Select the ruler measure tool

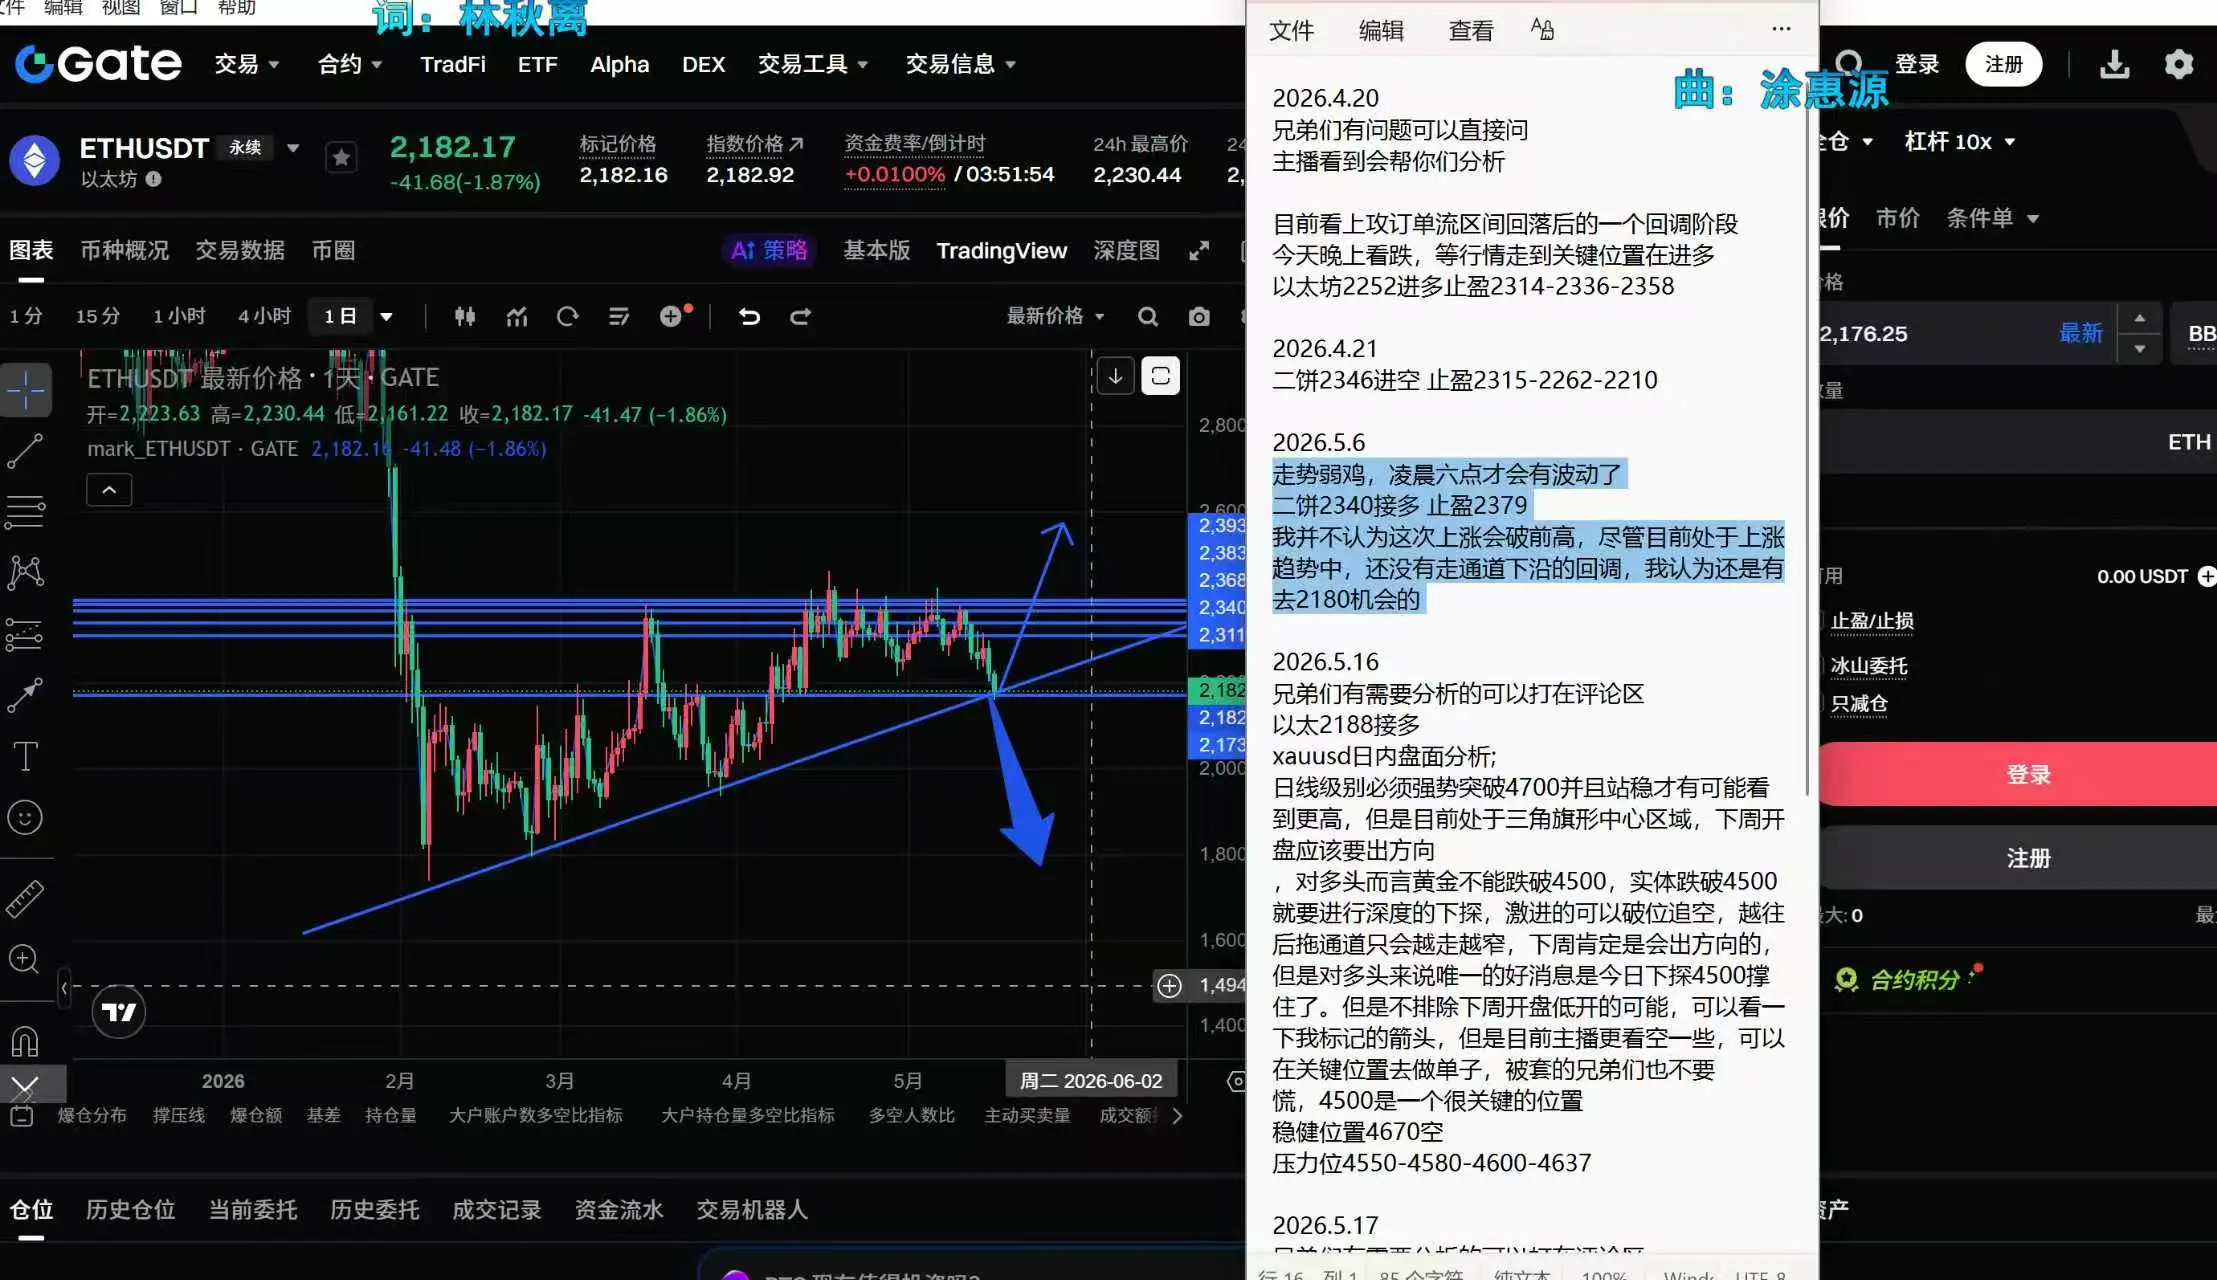tap(26, 899)
